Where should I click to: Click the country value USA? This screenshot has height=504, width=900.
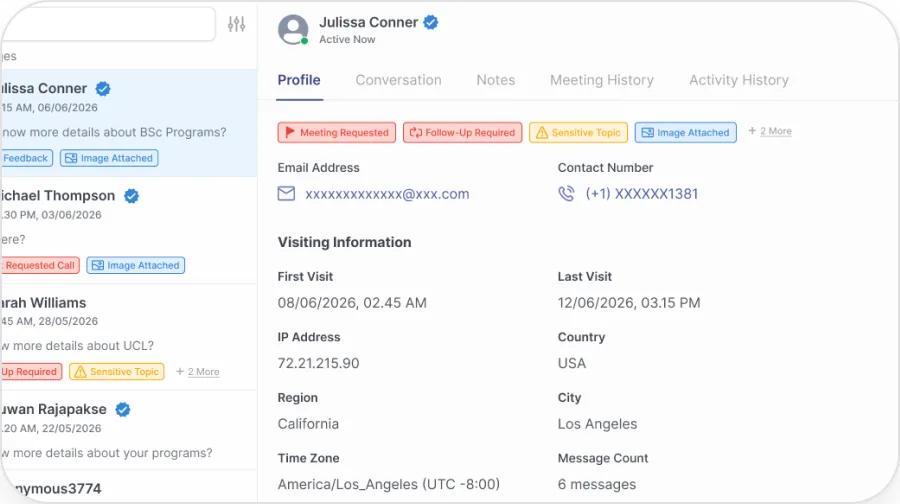572,363
